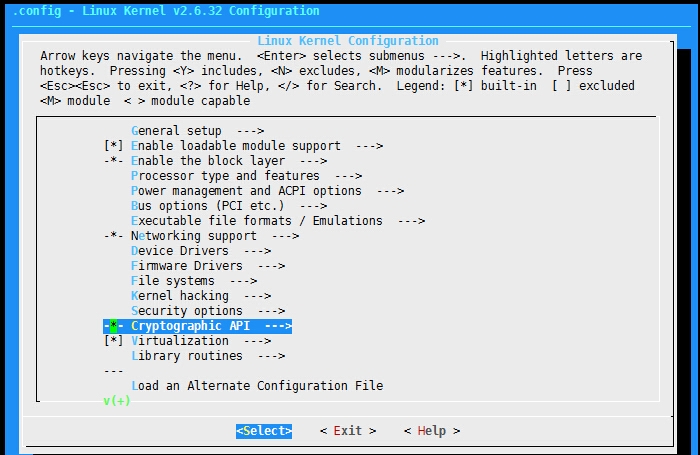Open the File systems submenu
700x455 pixels.
coord(194,281)
